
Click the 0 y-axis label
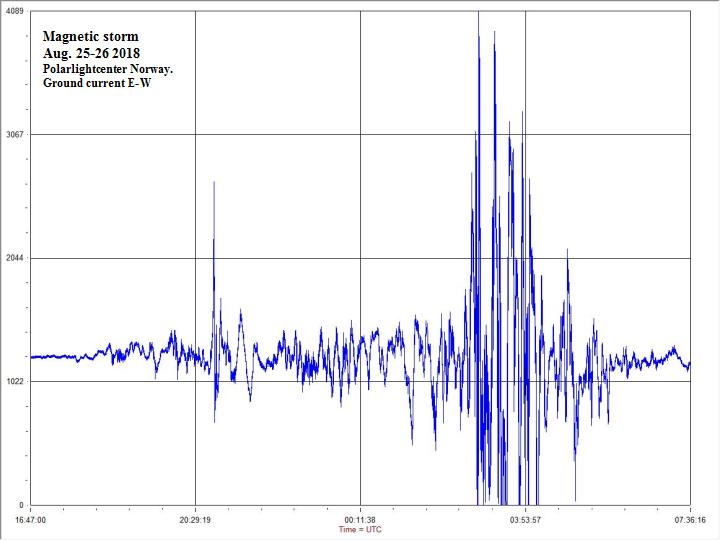21,505
